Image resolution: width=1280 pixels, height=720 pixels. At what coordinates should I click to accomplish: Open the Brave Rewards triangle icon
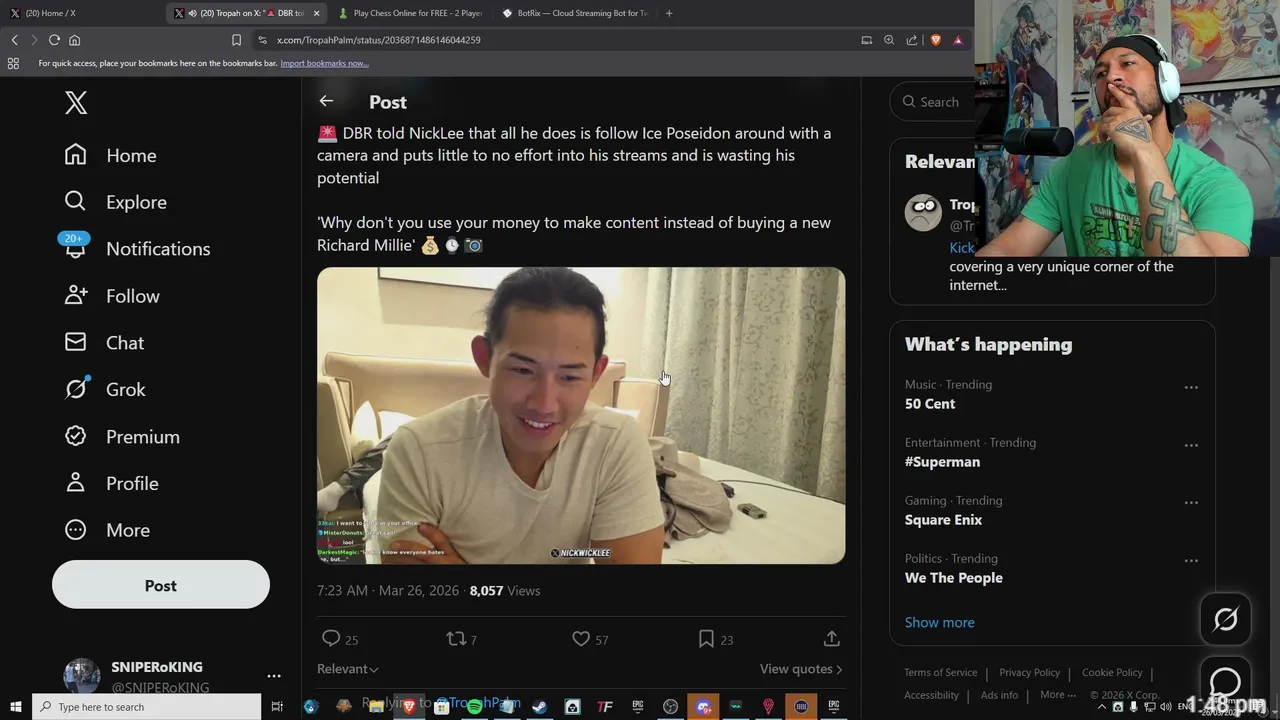click(x=958, y=40)
